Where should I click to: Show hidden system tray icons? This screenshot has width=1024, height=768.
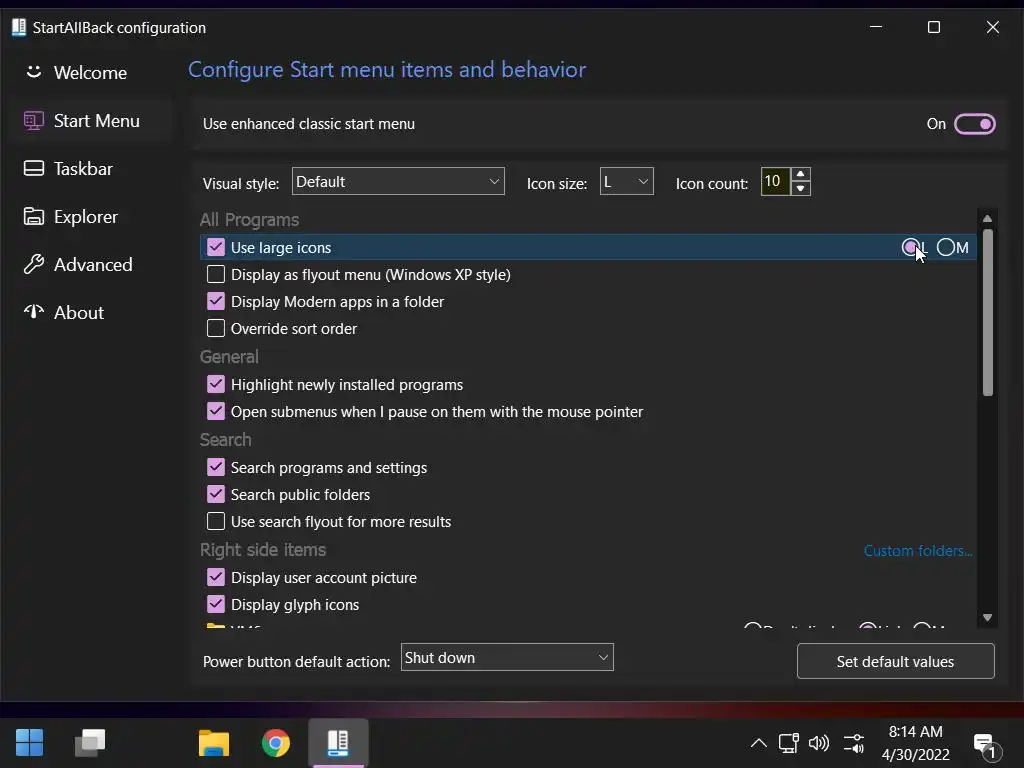pos(758,743)
